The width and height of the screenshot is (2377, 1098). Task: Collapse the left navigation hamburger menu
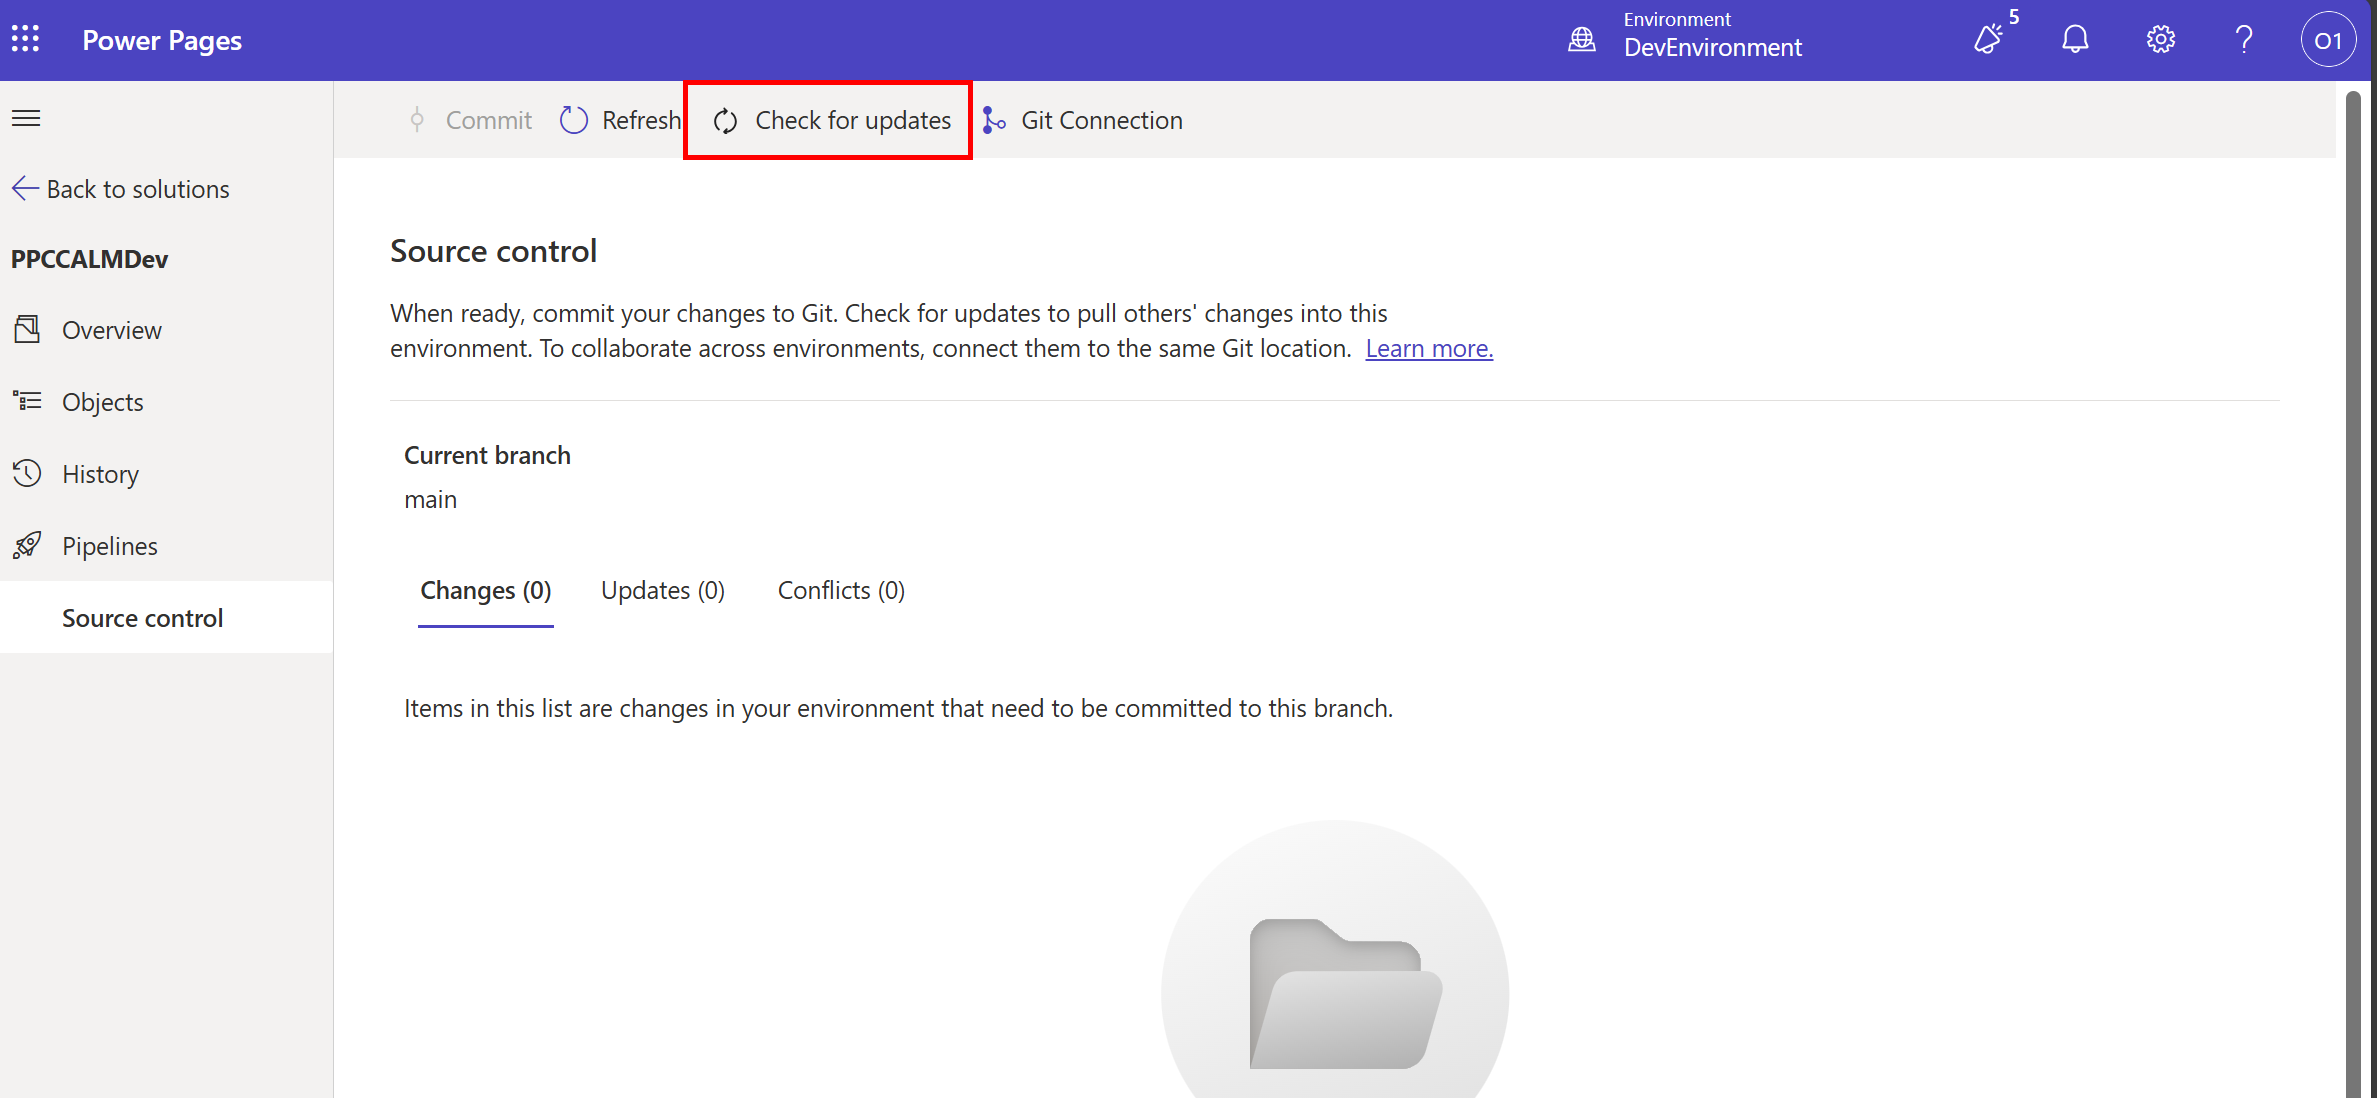pos(26,119)
